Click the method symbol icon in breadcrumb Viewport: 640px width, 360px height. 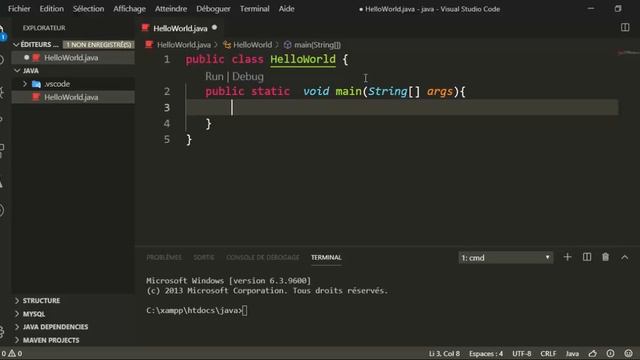pyautogui.click(x=287, y=45)
